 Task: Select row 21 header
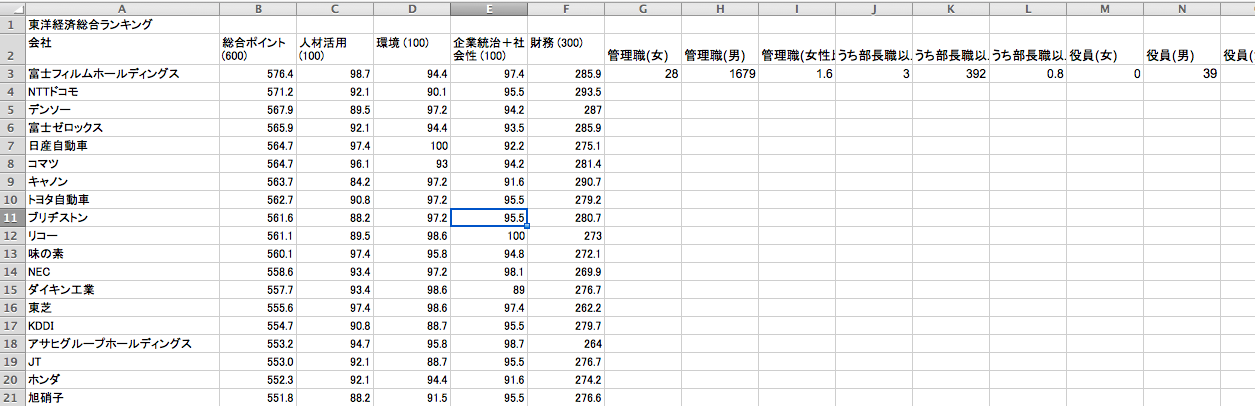tap(12, 397)
